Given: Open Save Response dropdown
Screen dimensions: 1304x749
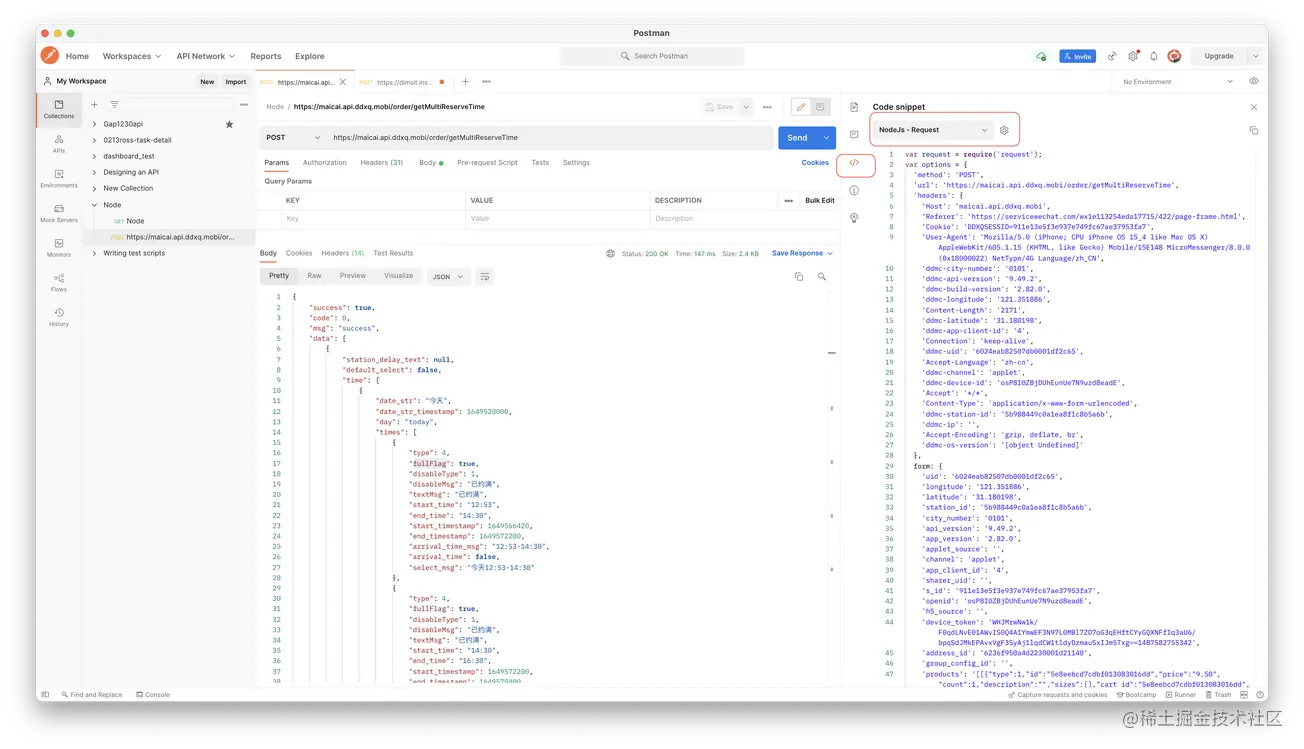Looking at the screenshot, I should (x=802, y=254).
